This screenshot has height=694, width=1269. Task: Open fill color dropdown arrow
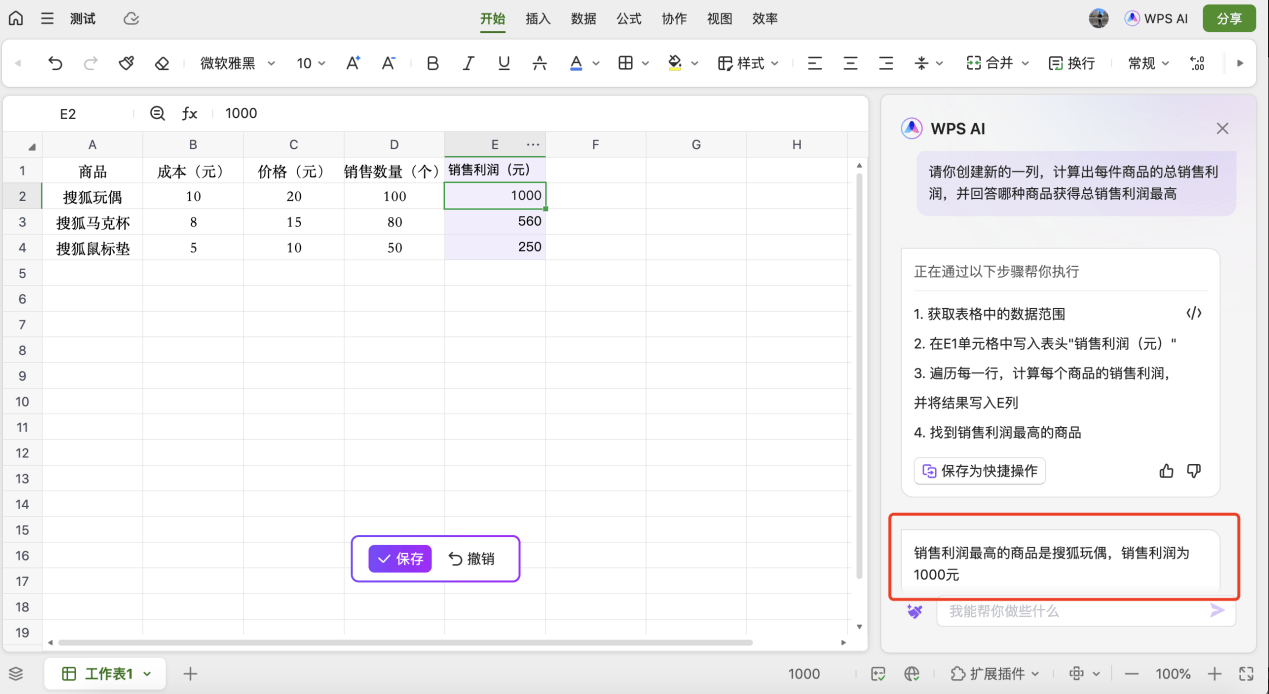click(695, 63)
